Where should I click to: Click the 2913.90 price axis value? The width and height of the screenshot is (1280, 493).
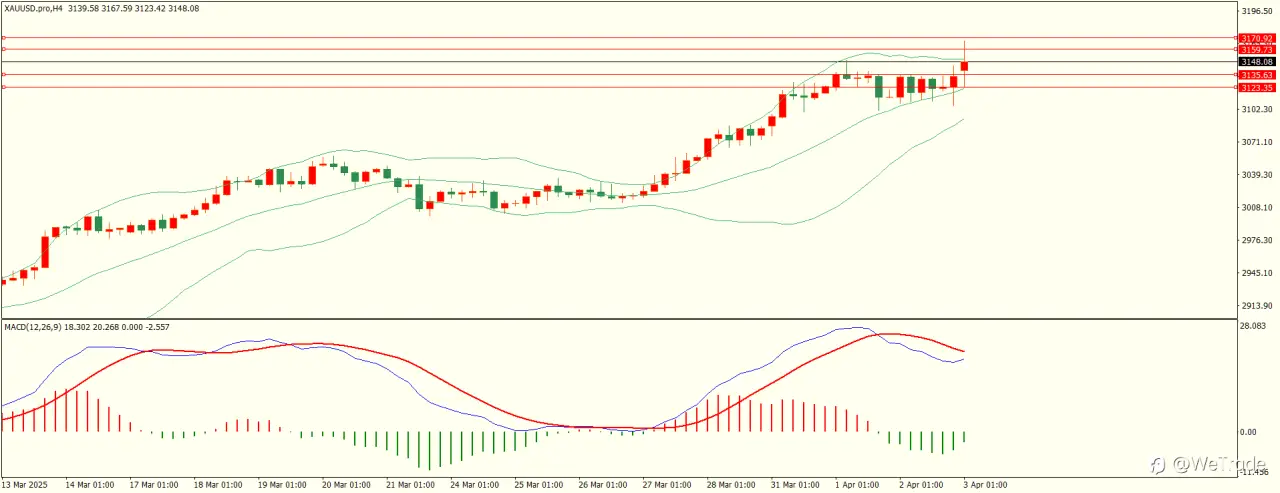[x=1257, y=306]
